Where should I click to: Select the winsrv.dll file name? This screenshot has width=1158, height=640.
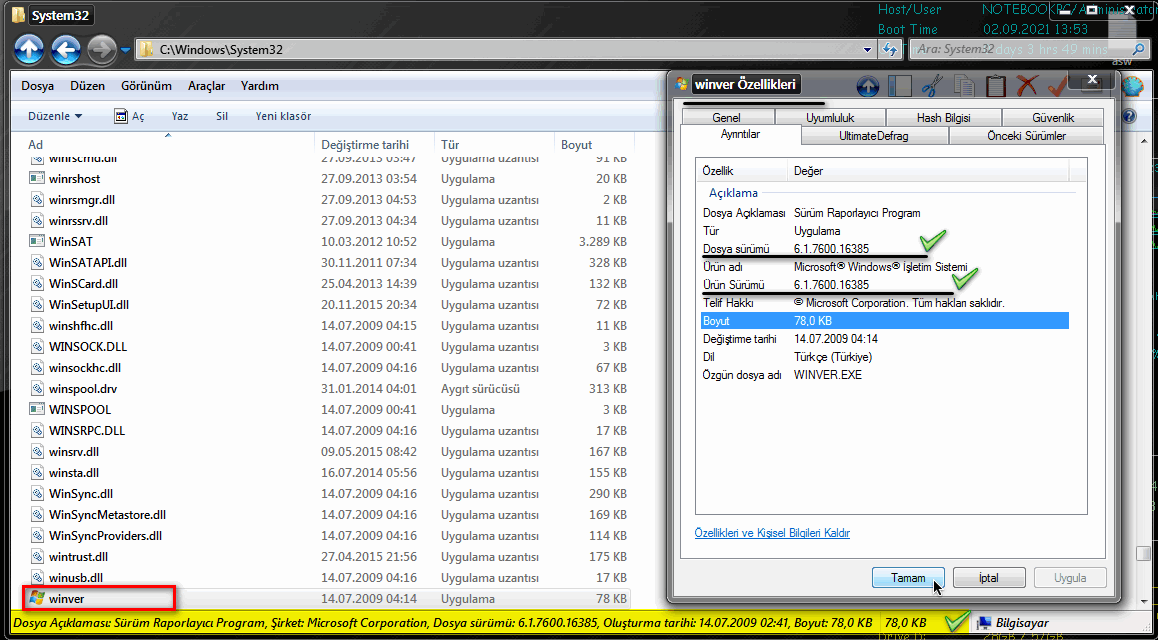pos(74,451)
